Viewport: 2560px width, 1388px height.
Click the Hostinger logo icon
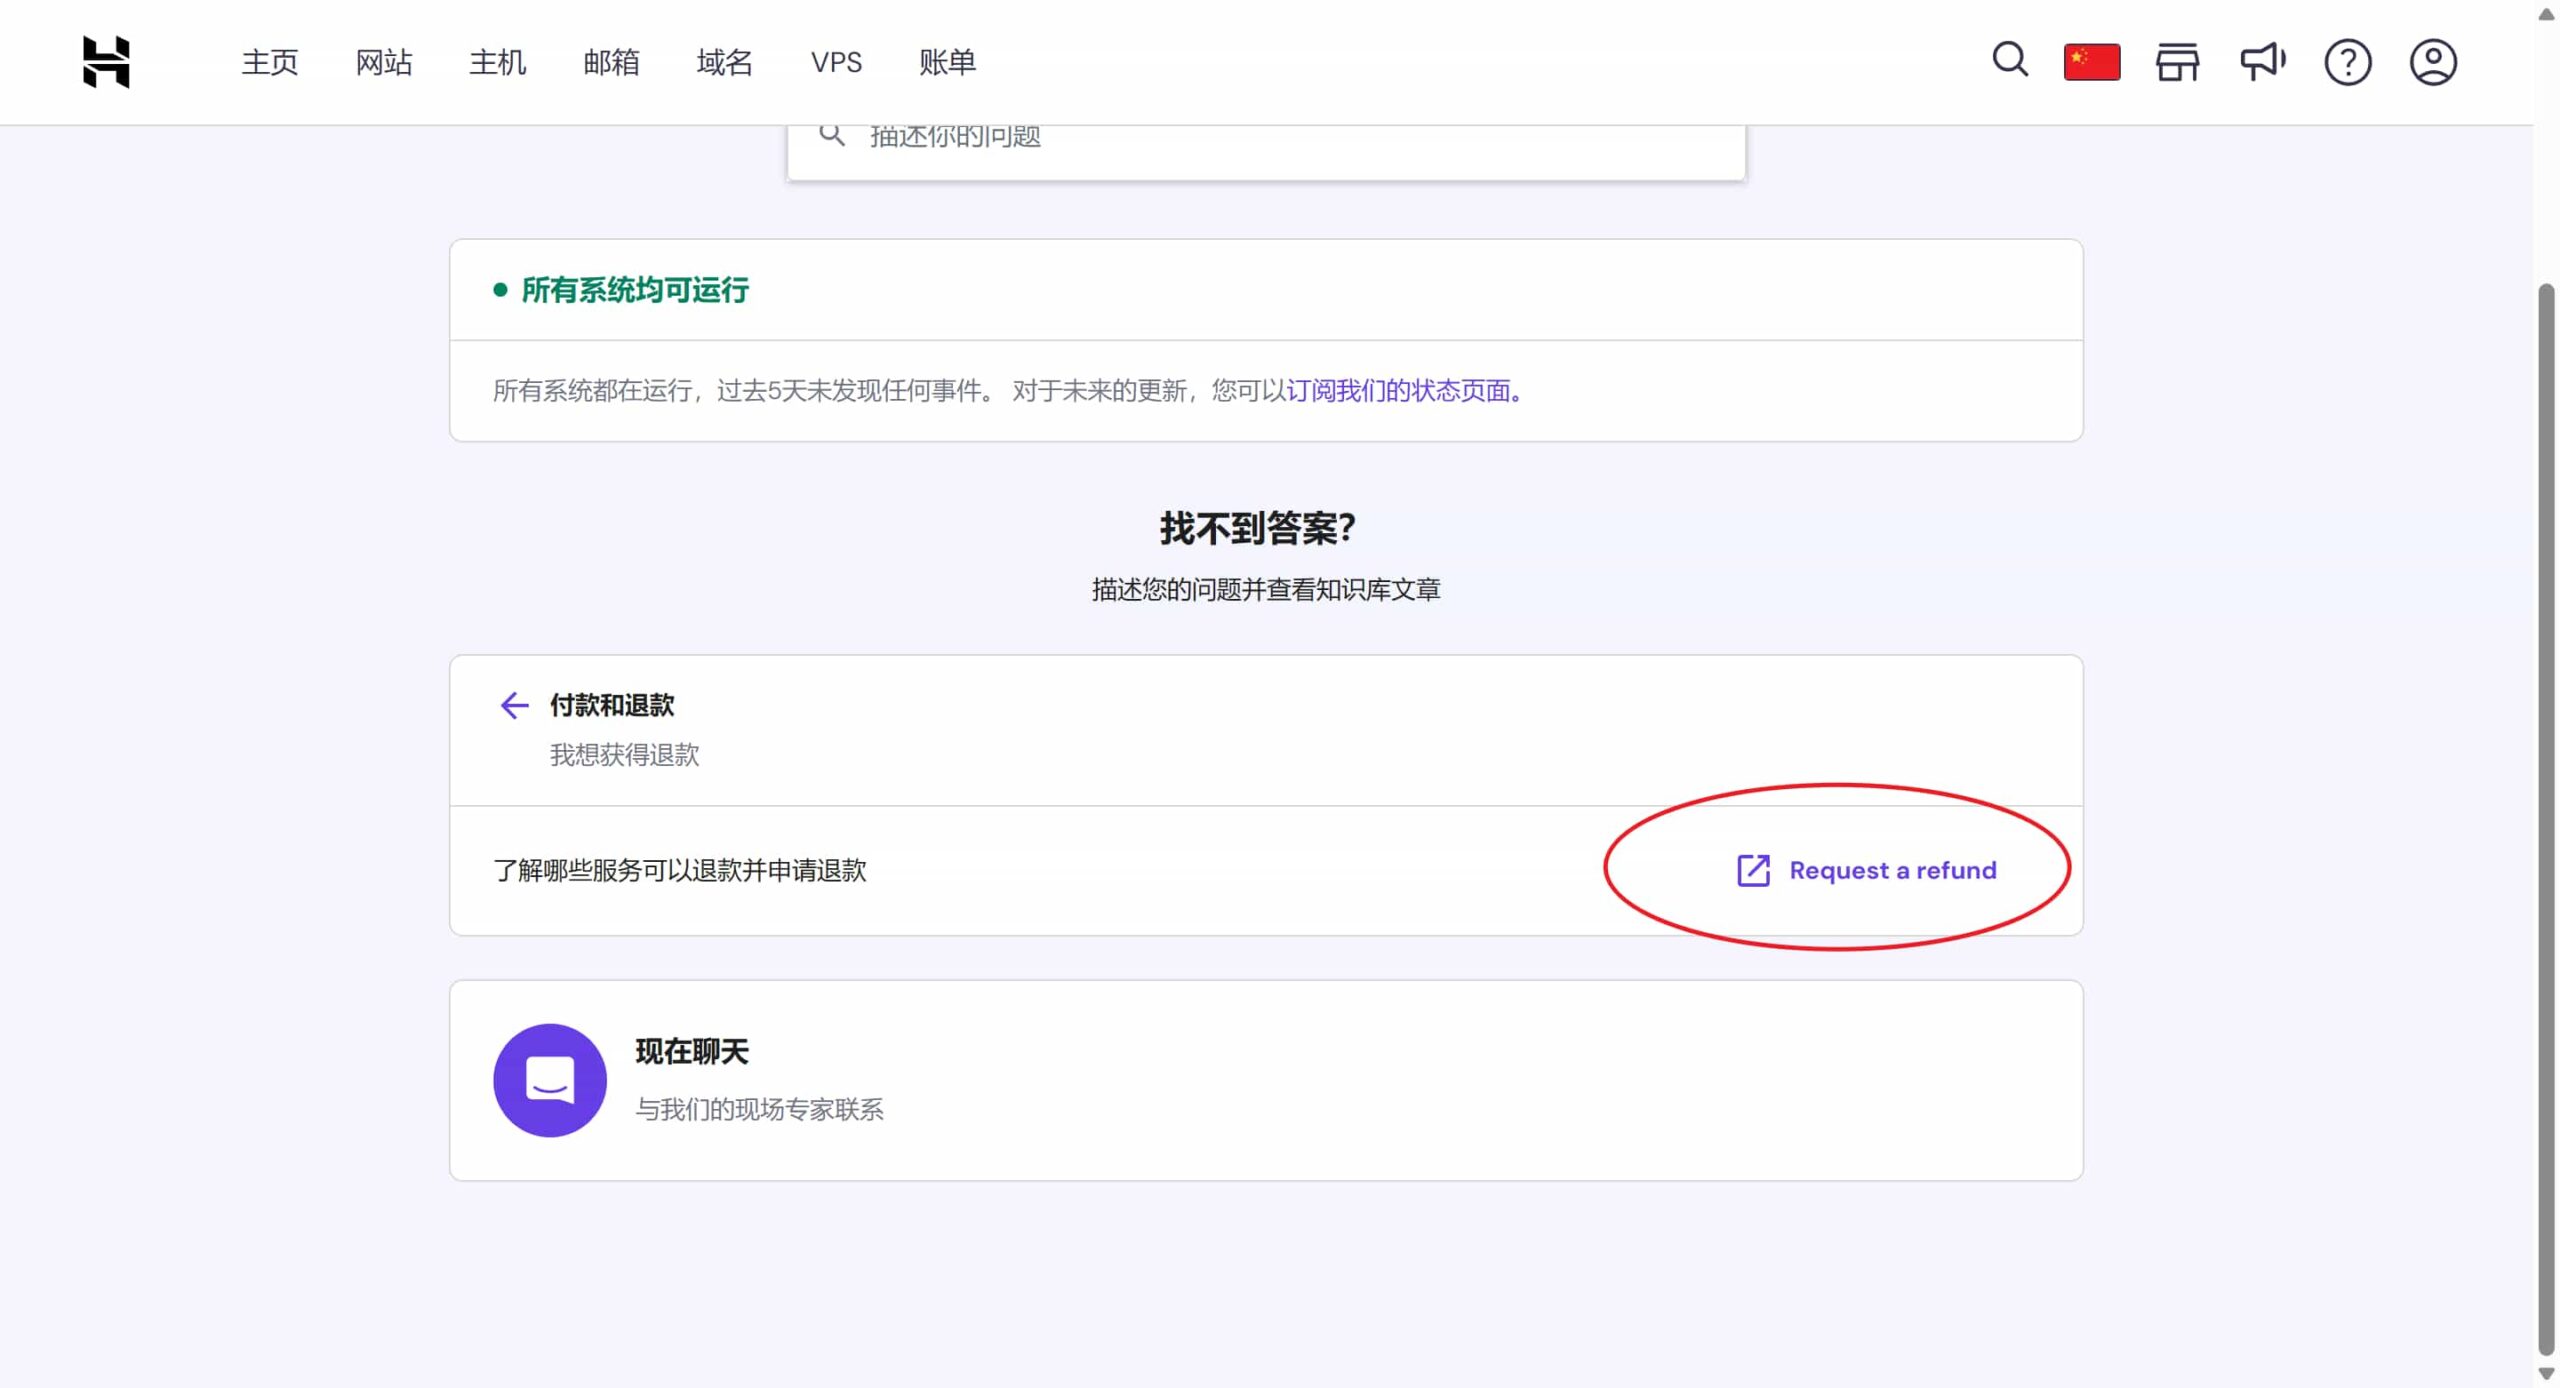pos(106,62)
